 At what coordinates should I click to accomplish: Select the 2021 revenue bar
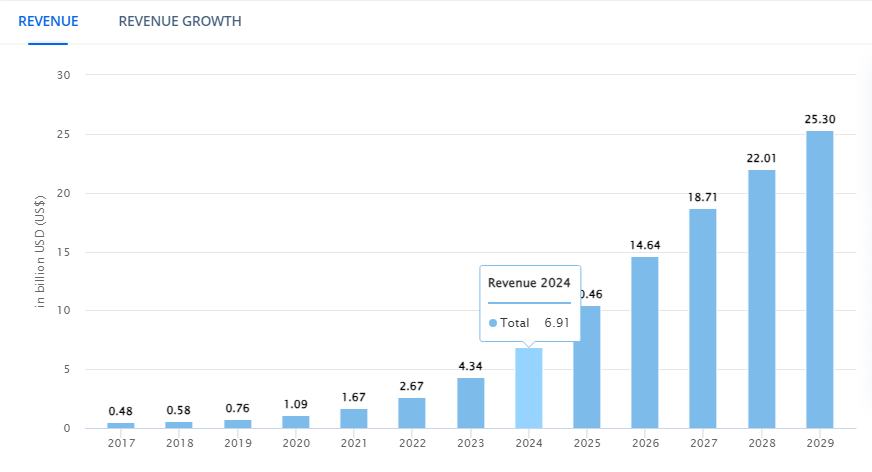pyautogui.click(x=354, y=419)
